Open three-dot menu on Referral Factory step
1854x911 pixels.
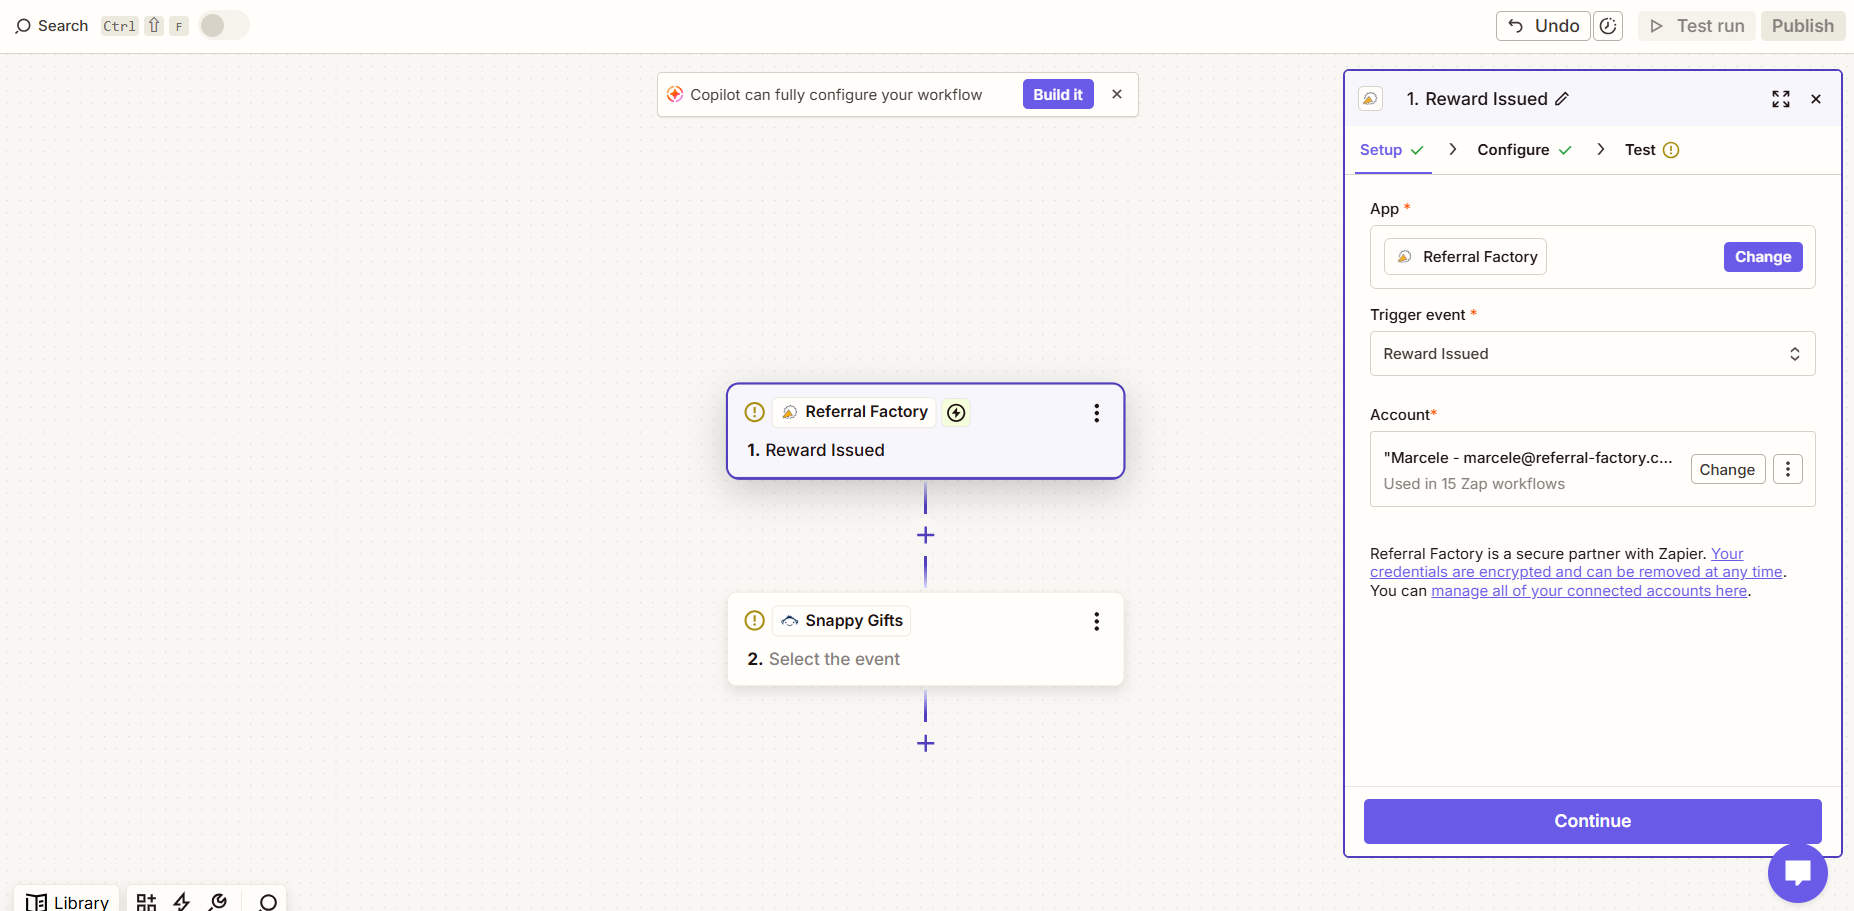[x=1097, y=413]
